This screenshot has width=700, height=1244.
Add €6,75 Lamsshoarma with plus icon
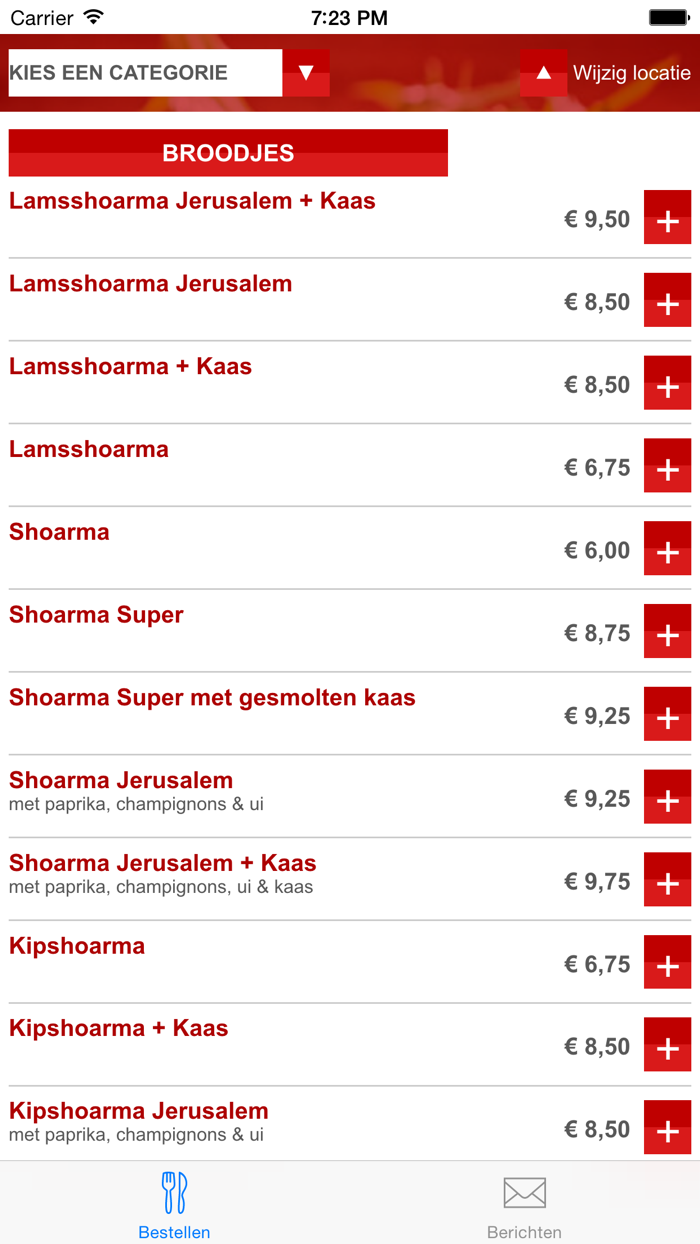tap(667, 466)
